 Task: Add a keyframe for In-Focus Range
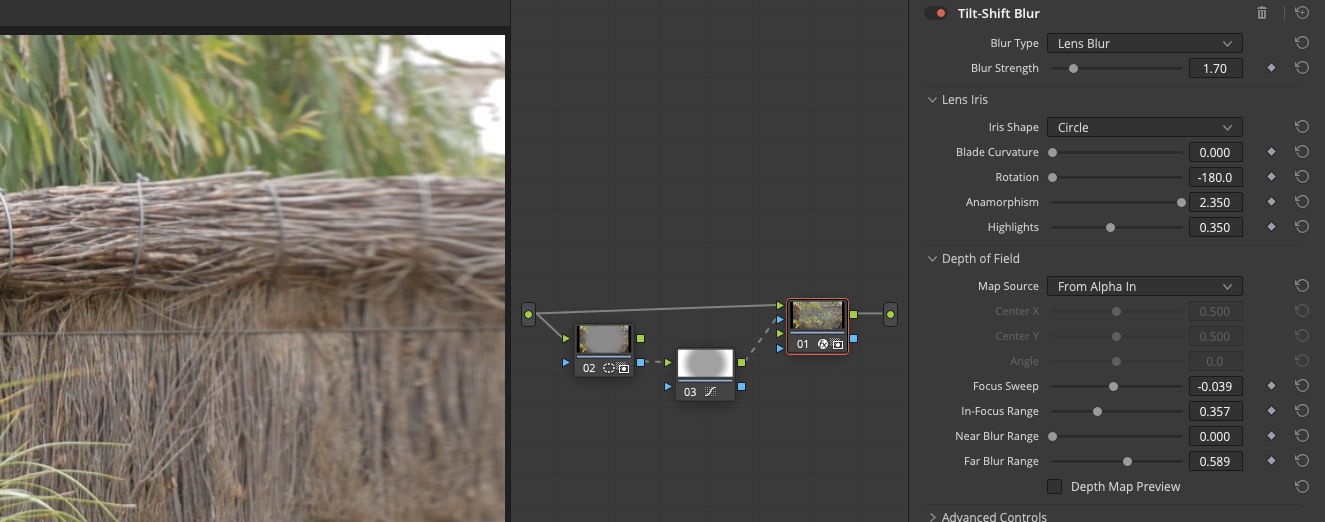tap(1271, 411)
